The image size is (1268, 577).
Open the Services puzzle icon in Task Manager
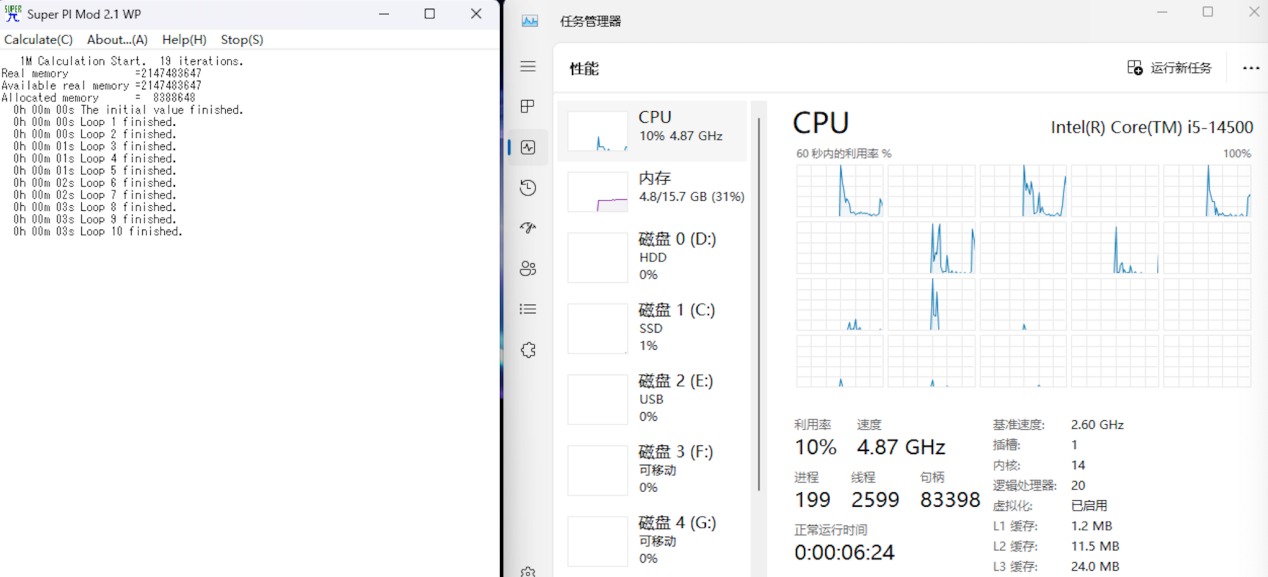click(528, 350)
